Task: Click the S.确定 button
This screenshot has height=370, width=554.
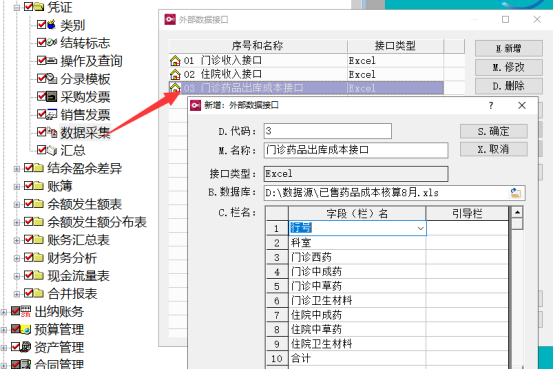Action: pos(493,131)
